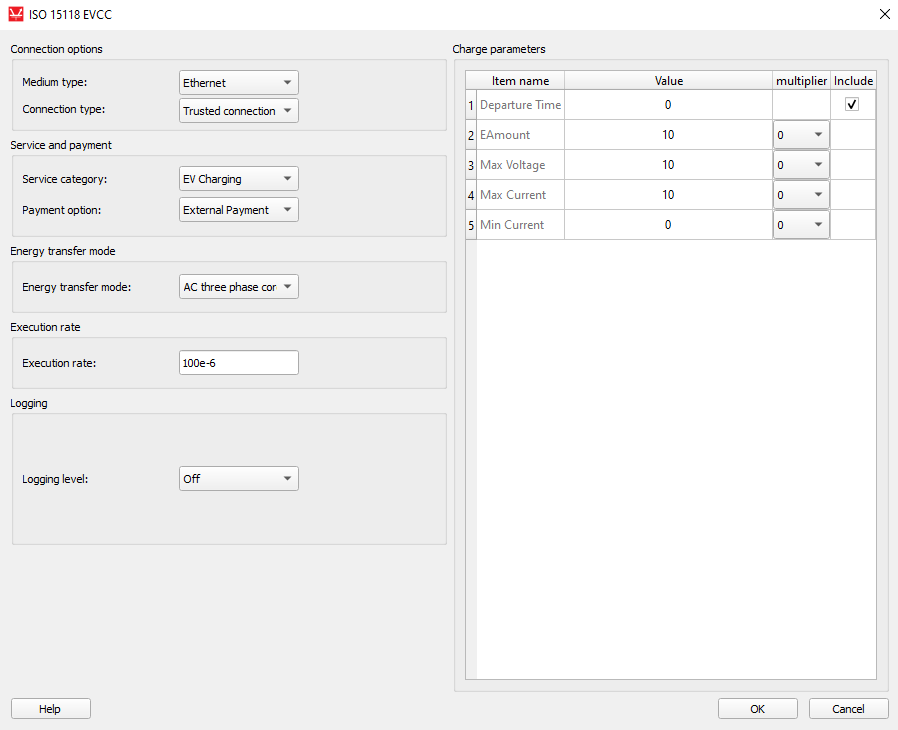The height and width of the screenshot is (730, 898).
Task: Open the Logging level dropdown
Action: tap(239, 478)
